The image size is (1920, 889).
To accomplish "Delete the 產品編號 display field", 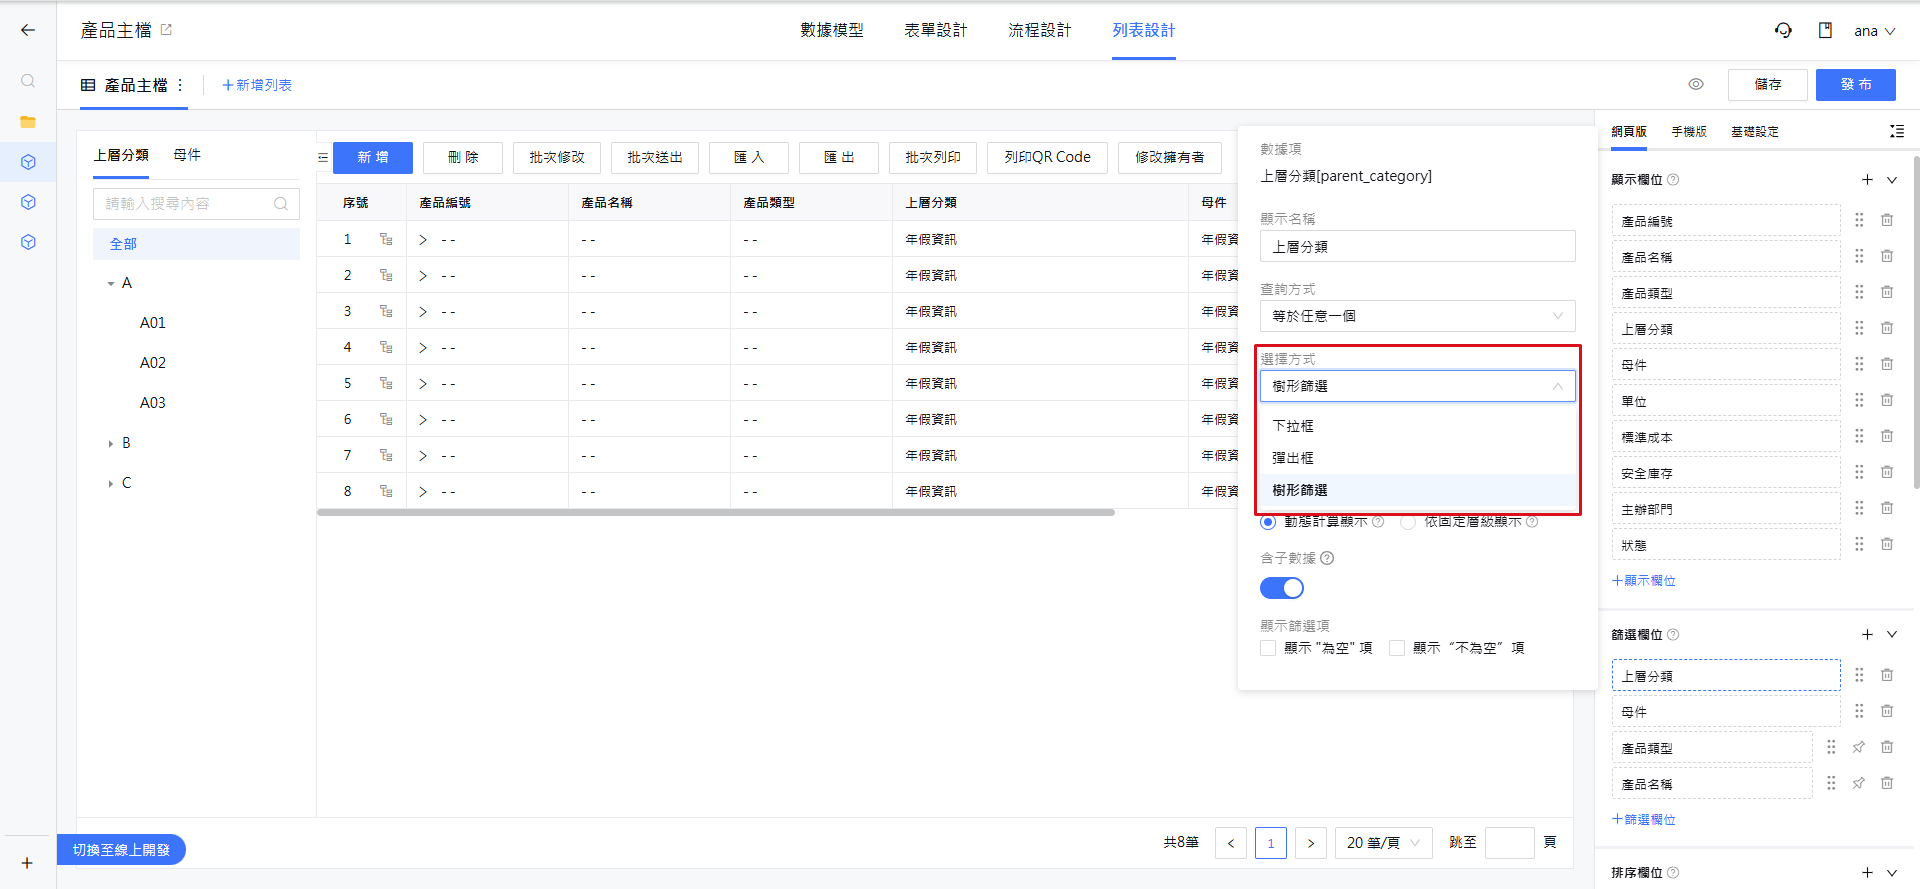I will tap(1887, 220).
